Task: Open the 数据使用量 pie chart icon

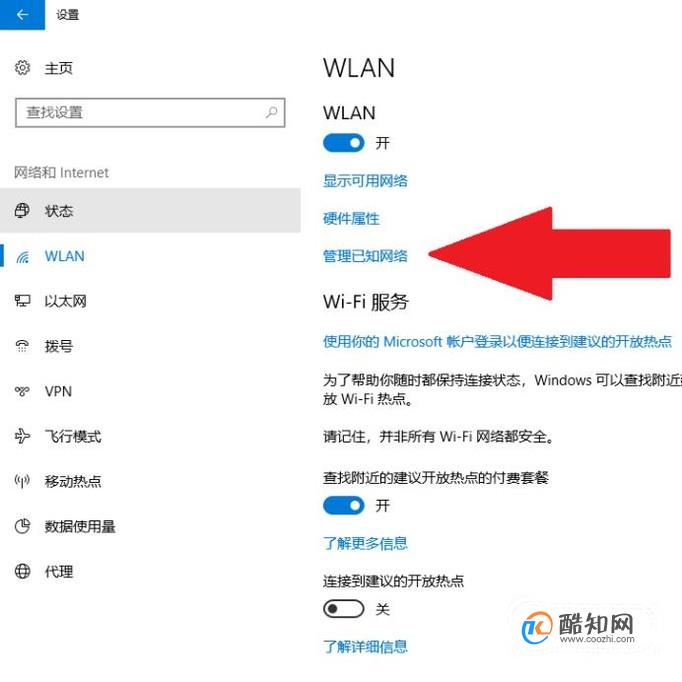Action: [22, 526]
